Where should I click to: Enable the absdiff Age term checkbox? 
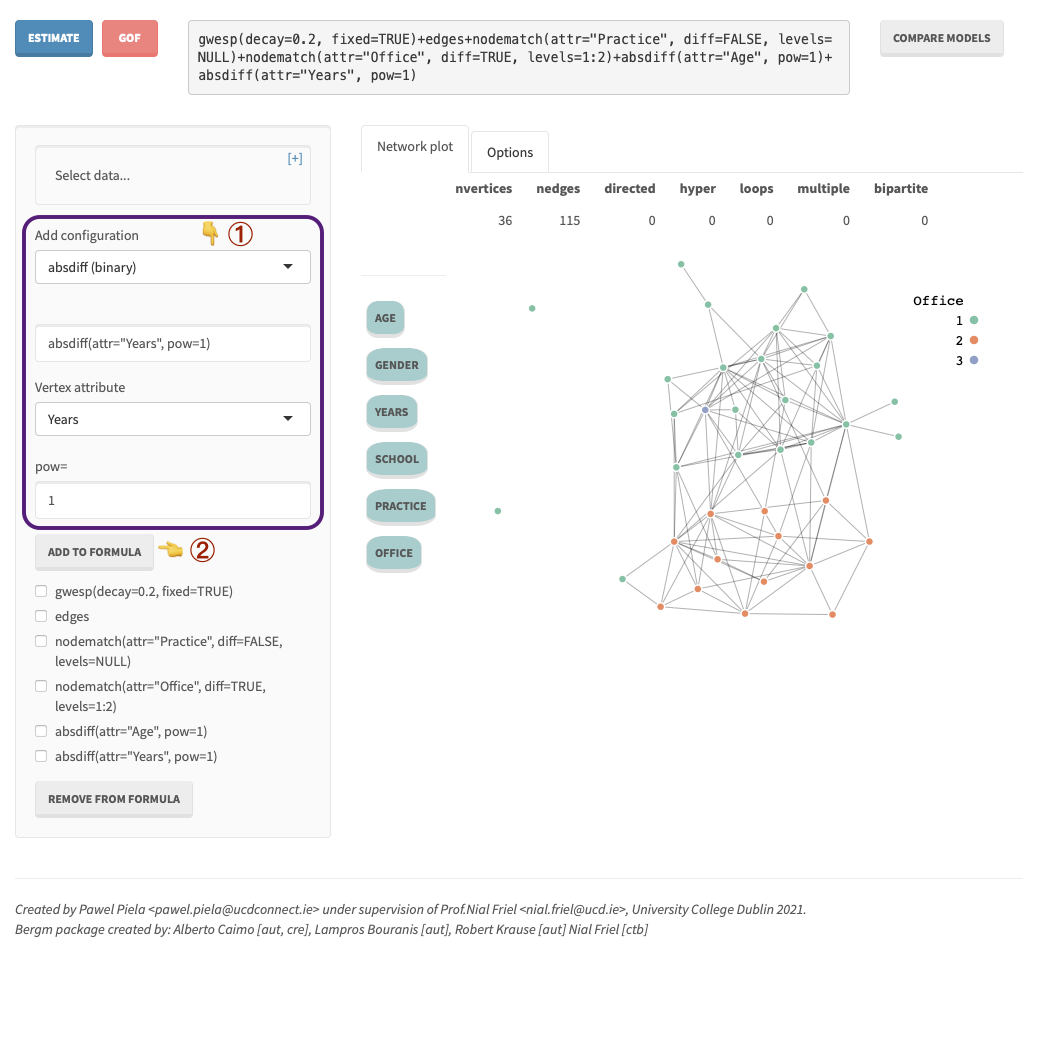(x=41, y=731)
